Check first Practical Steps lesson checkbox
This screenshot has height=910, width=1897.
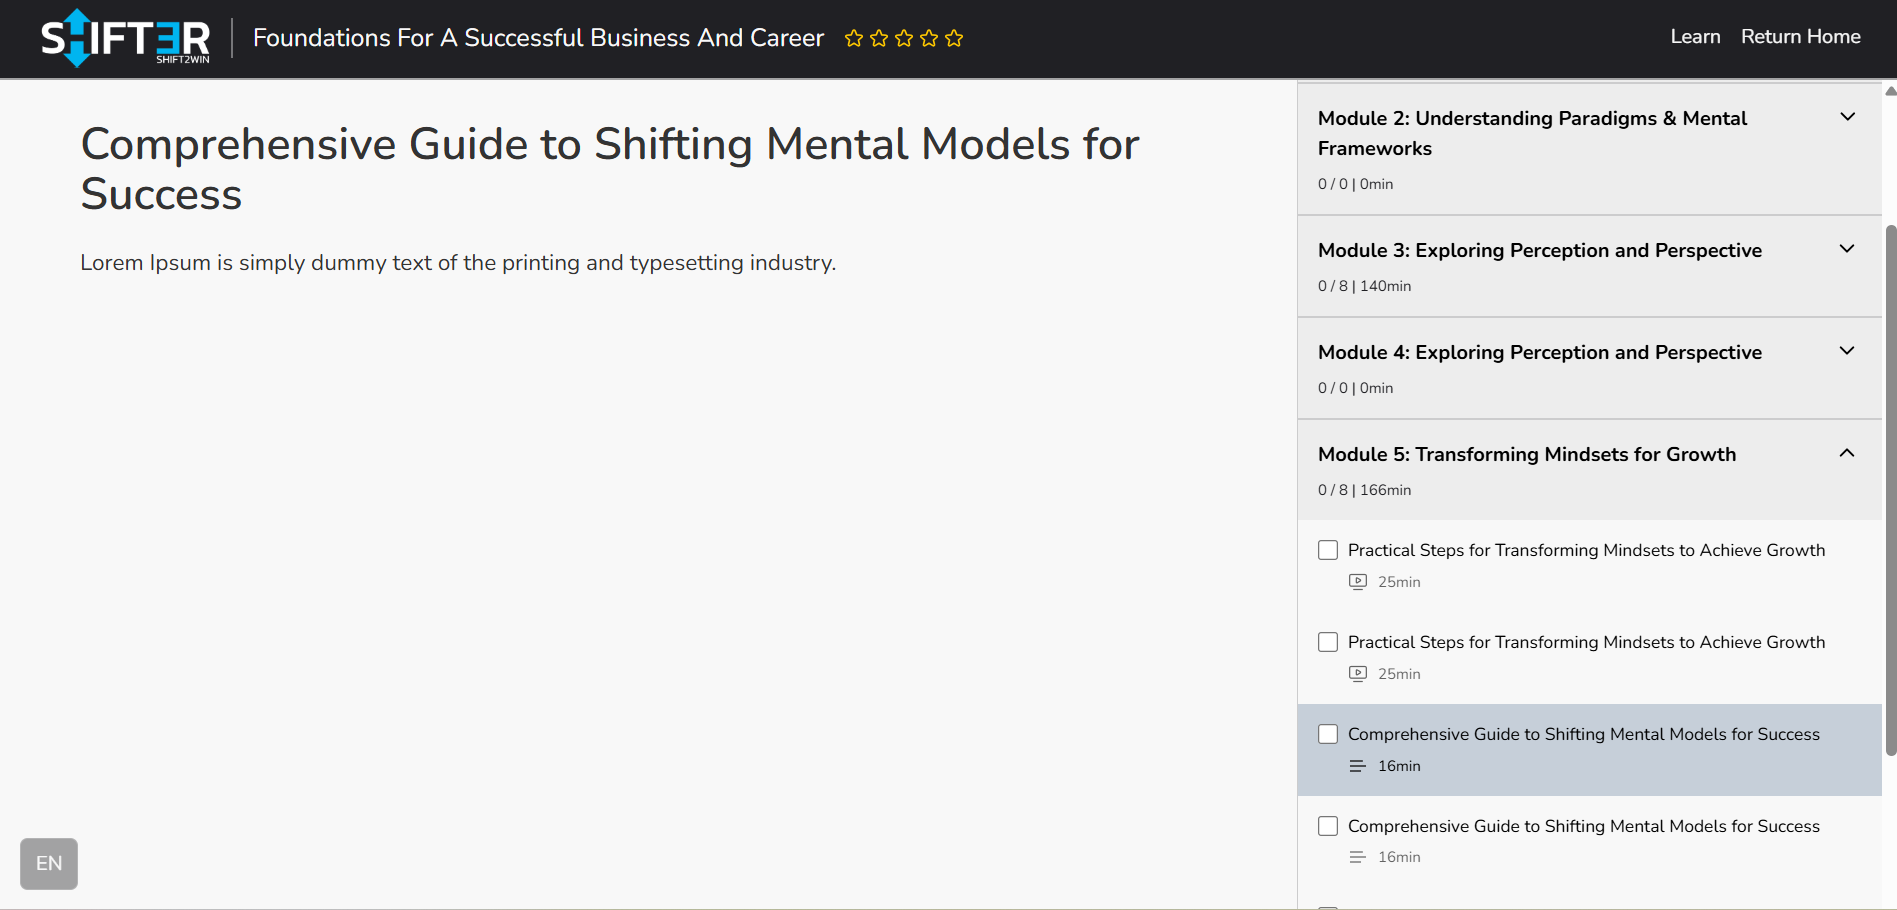(1328, 550)
